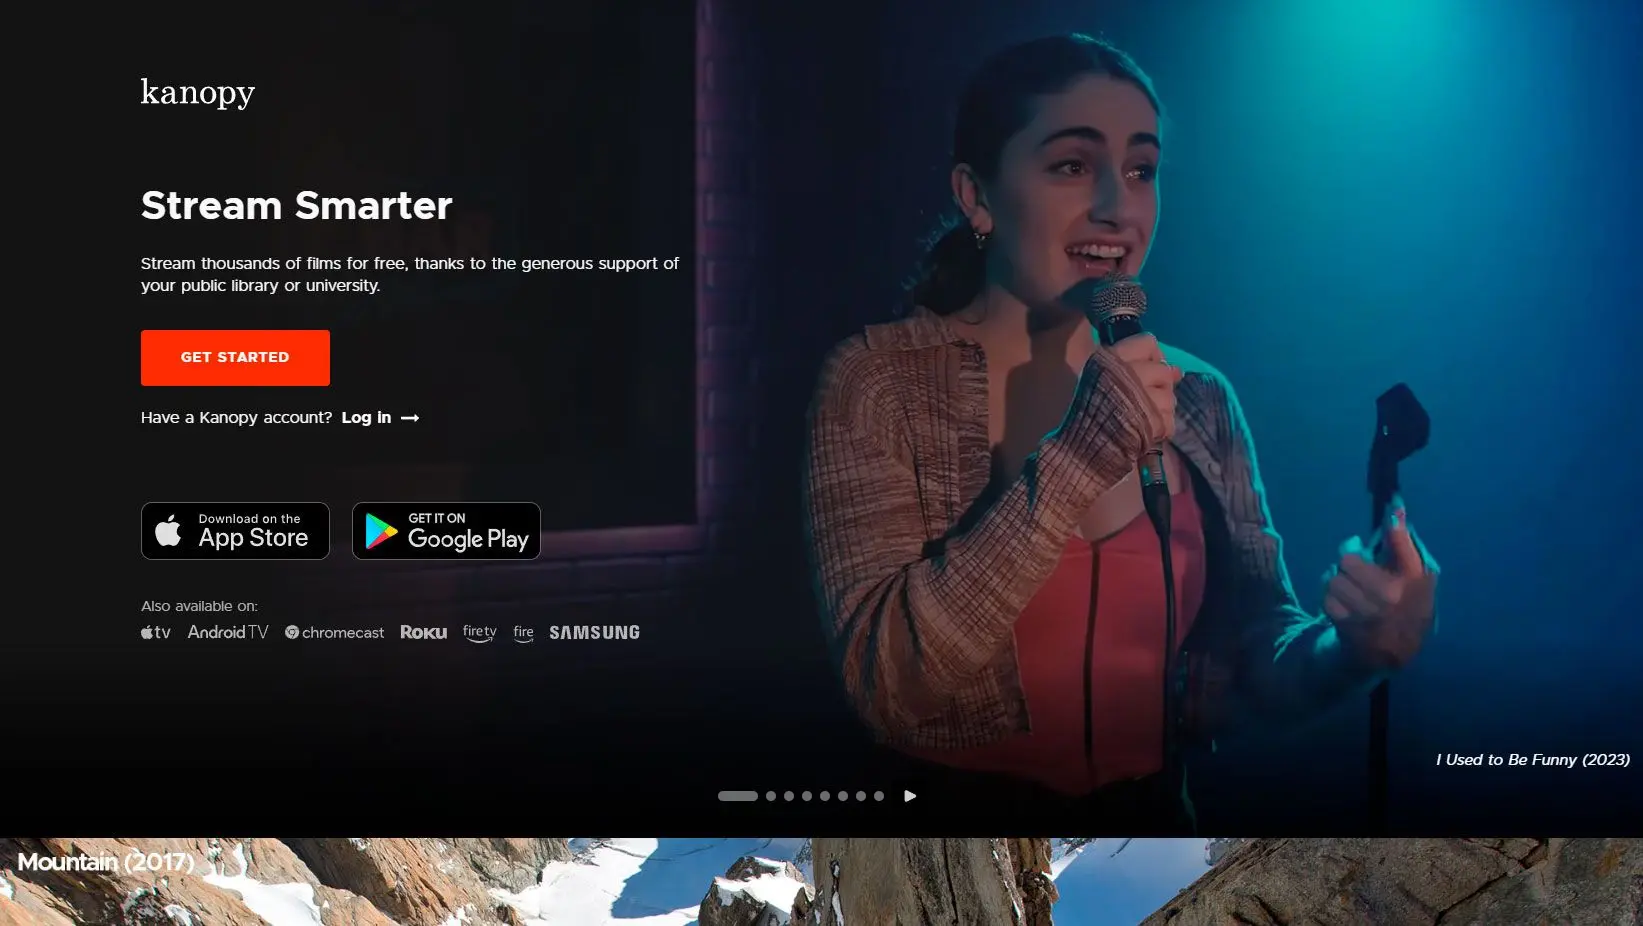
Task: Open the App Store download badge
Action: [x=235, y=531]
